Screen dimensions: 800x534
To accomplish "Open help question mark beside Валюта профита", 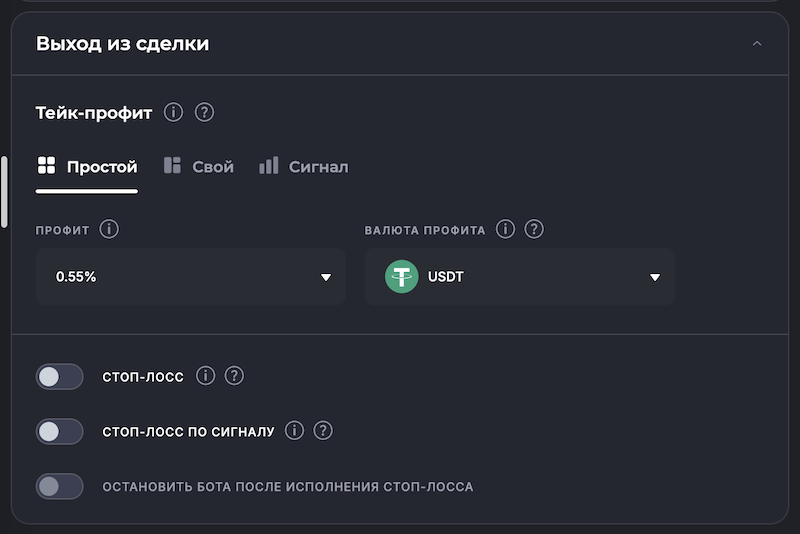I will [x=534, y=230].
